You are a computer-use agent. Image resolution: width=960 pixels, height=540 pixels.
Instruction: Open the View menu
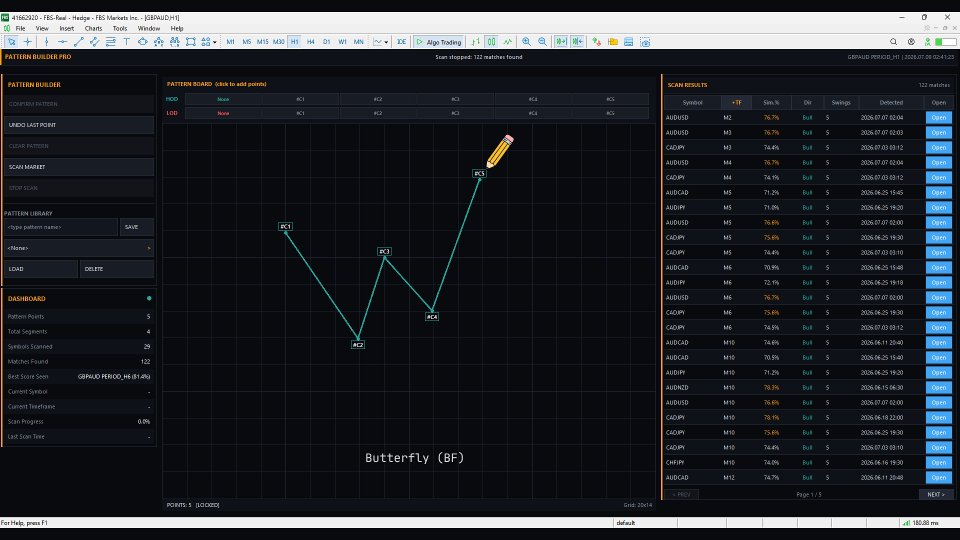tap(42, 28)
